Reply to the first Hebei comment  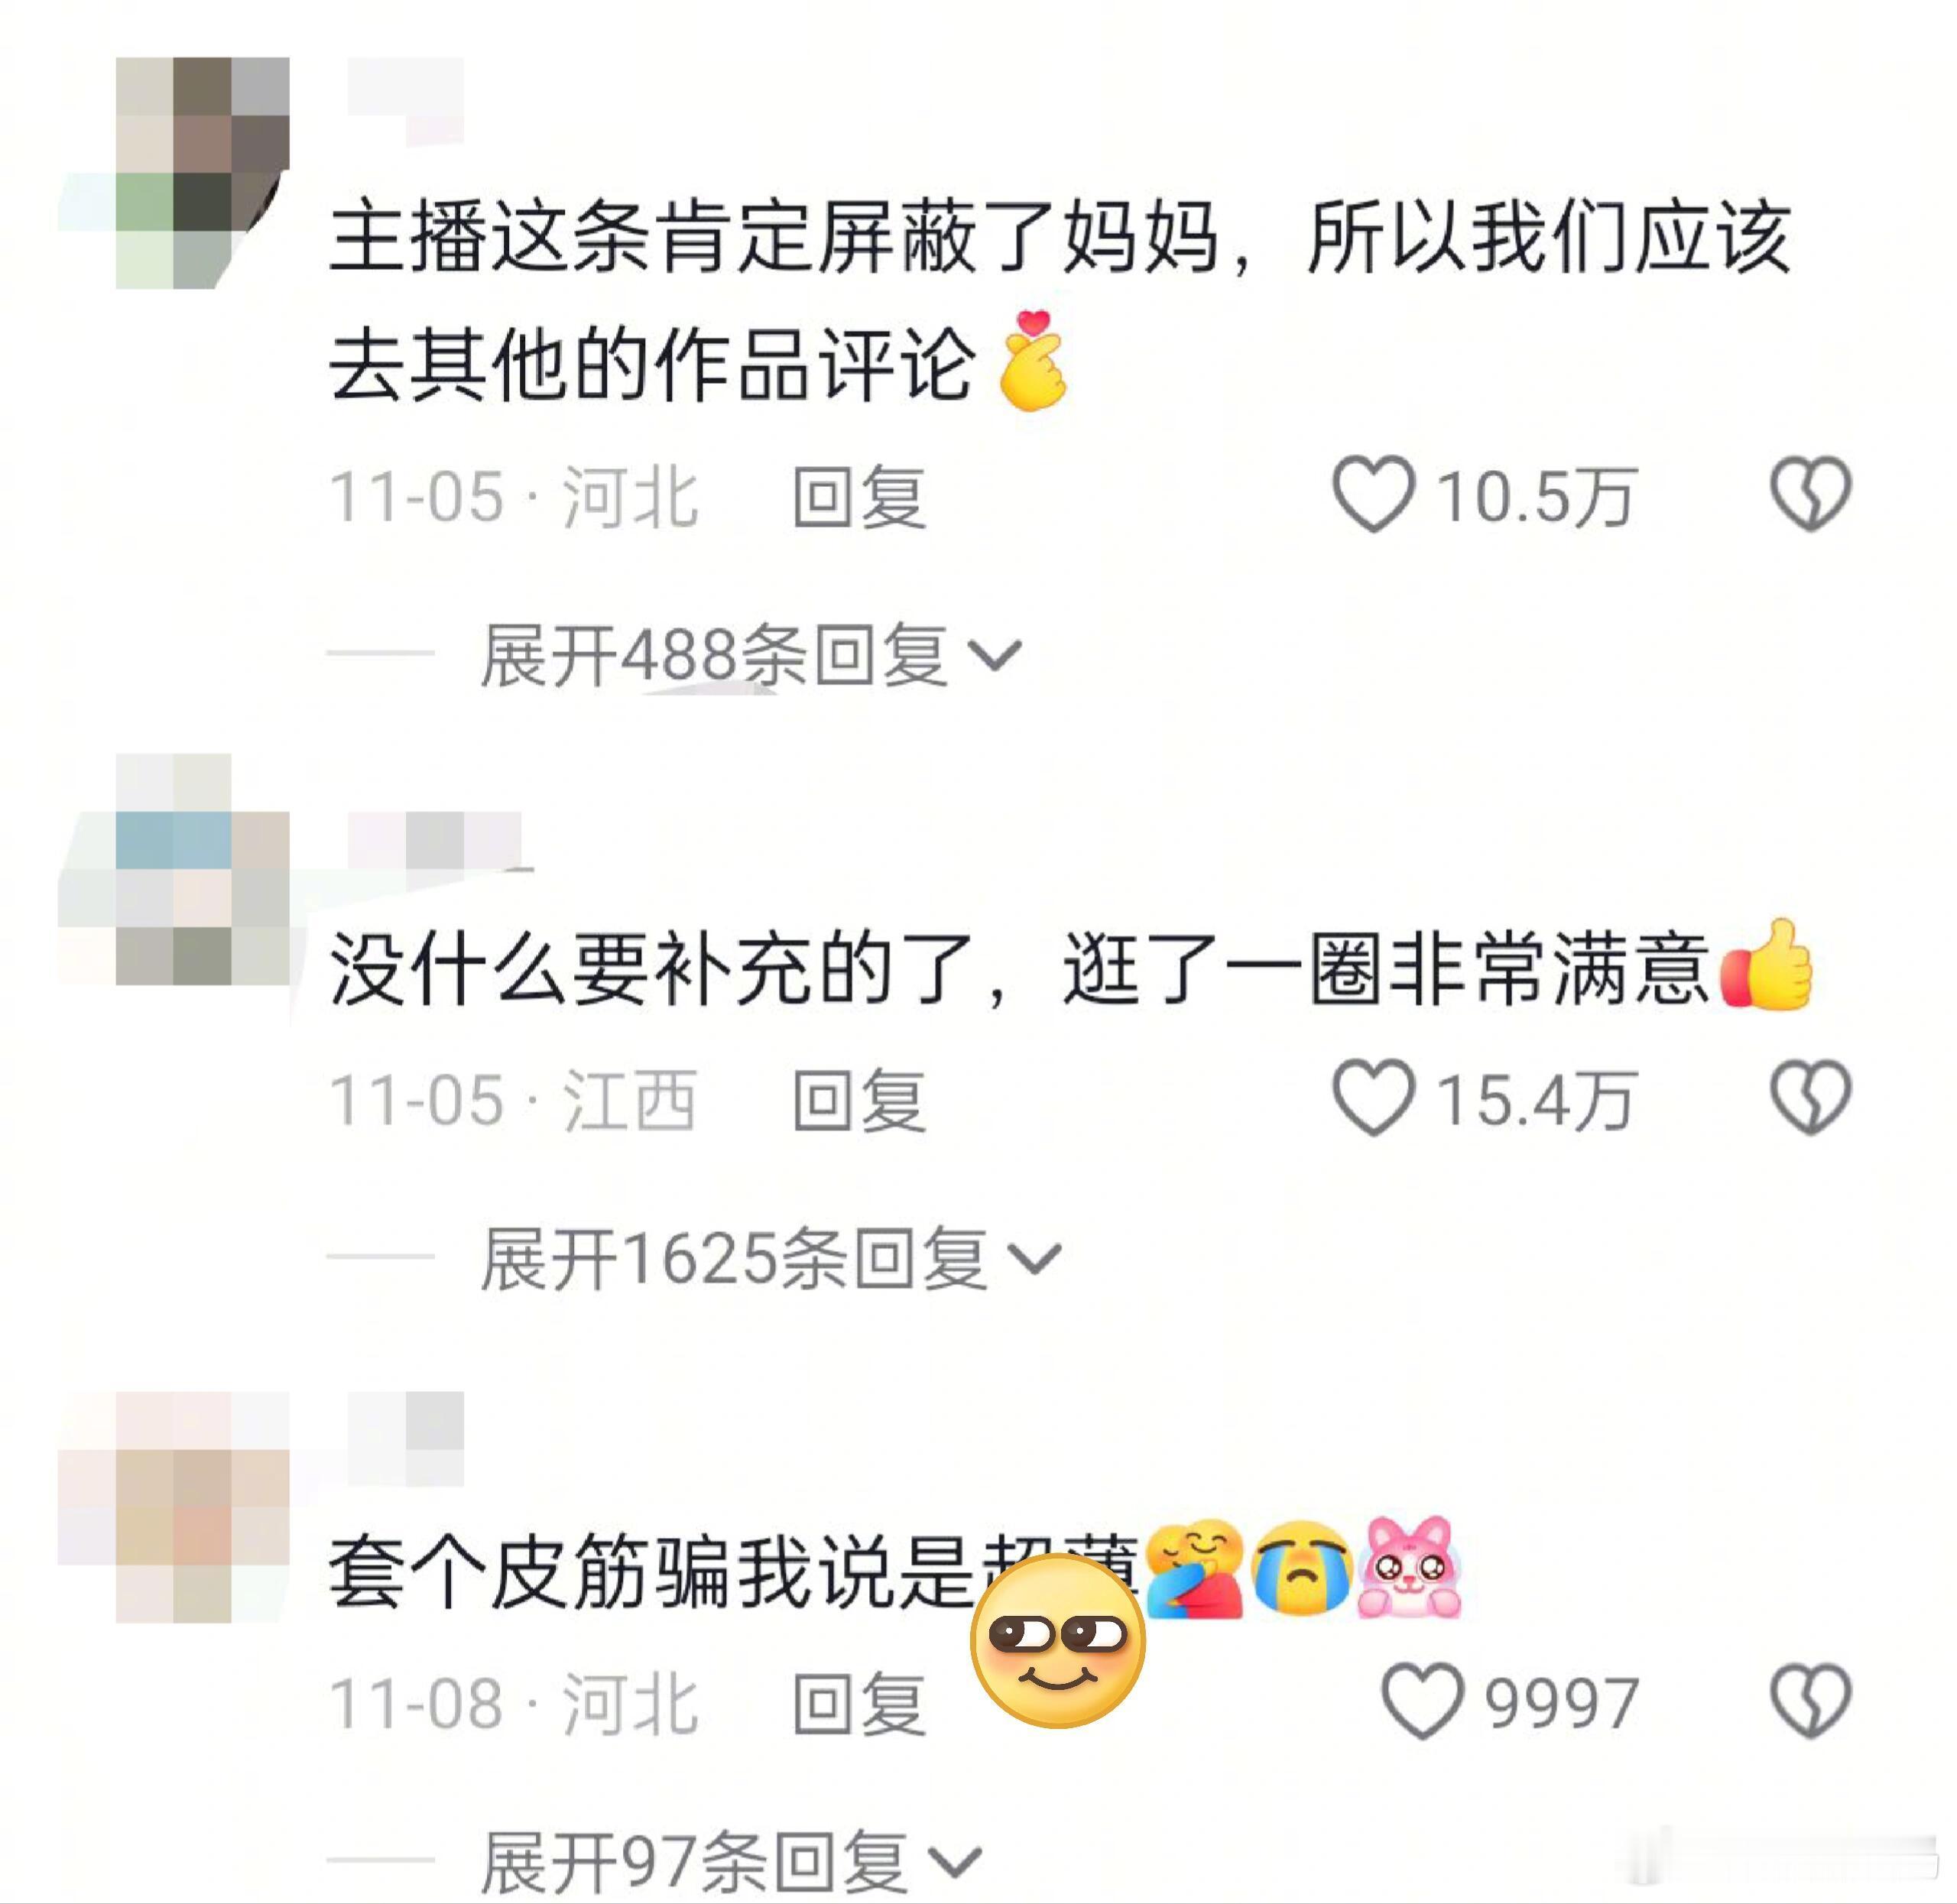(x=860, y=496)
